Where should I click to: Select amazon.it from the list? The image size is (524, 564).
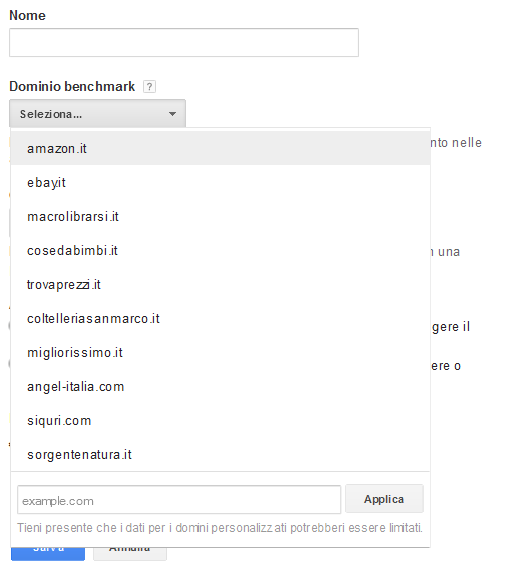[220, 148]
